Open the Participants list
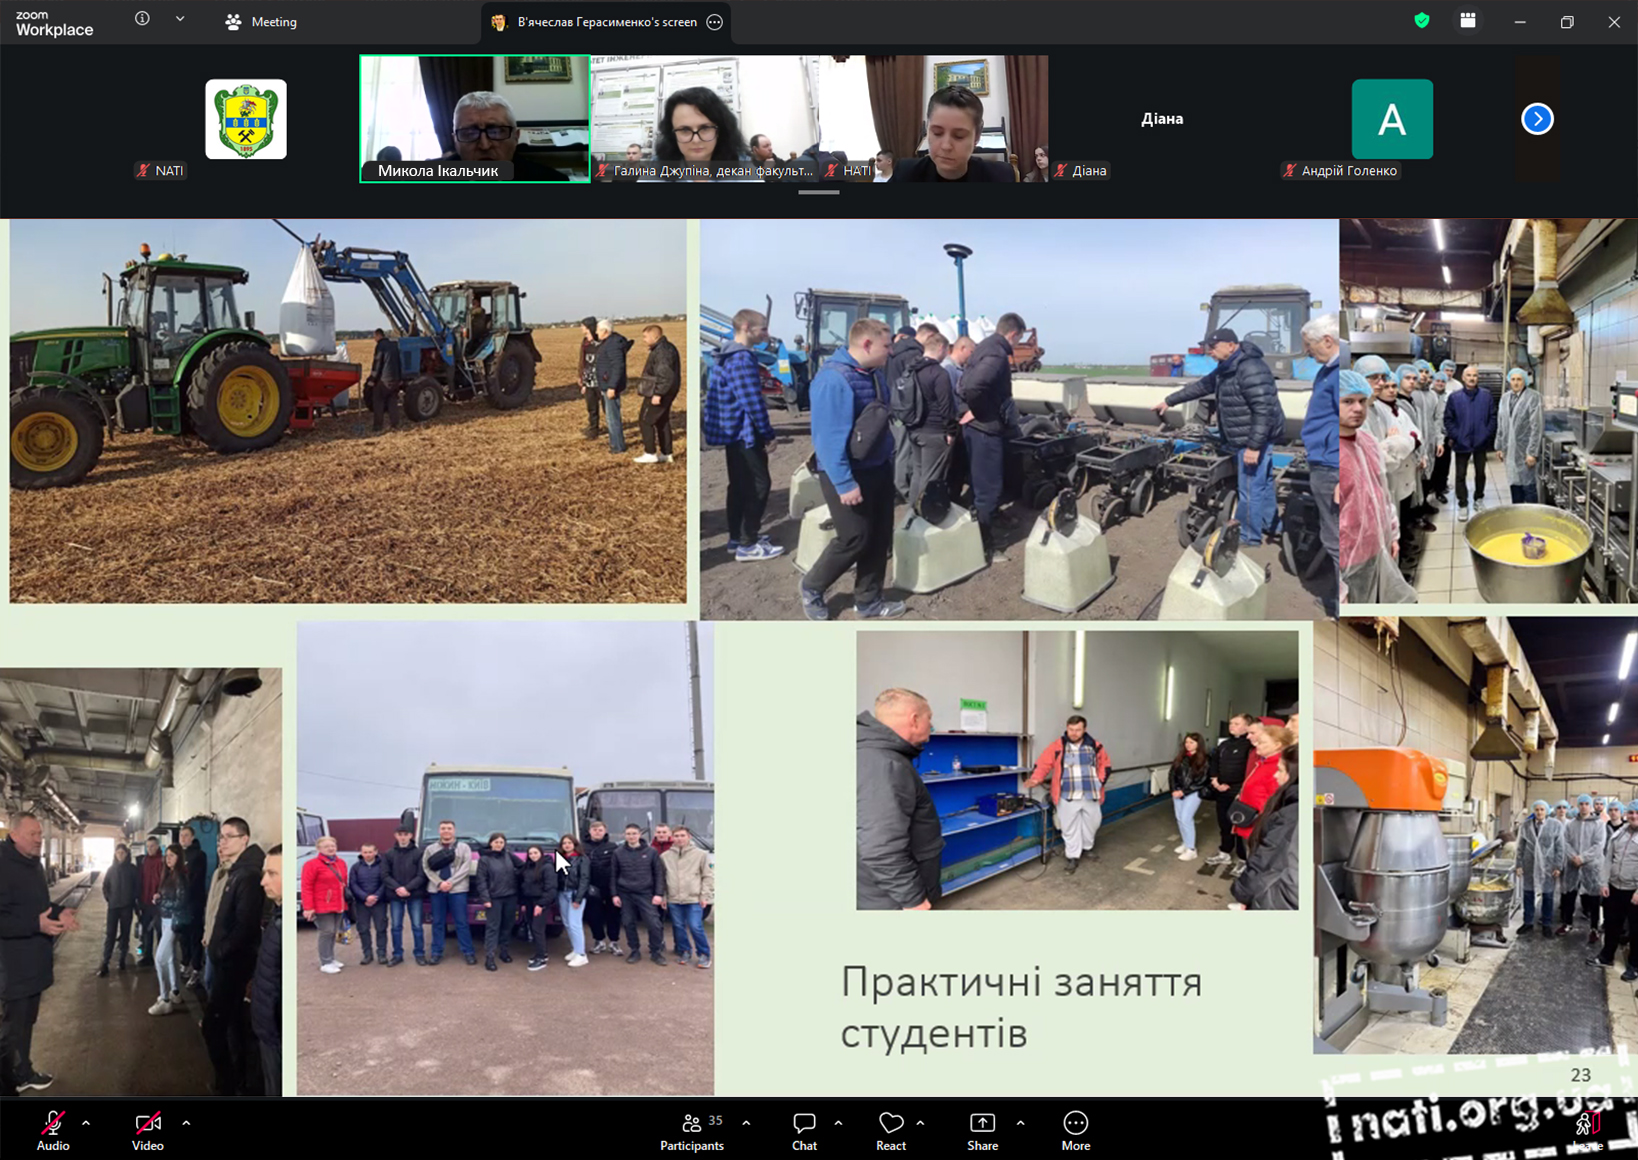This screenshot has width=1638, height=1160. tap(692, 1130)
